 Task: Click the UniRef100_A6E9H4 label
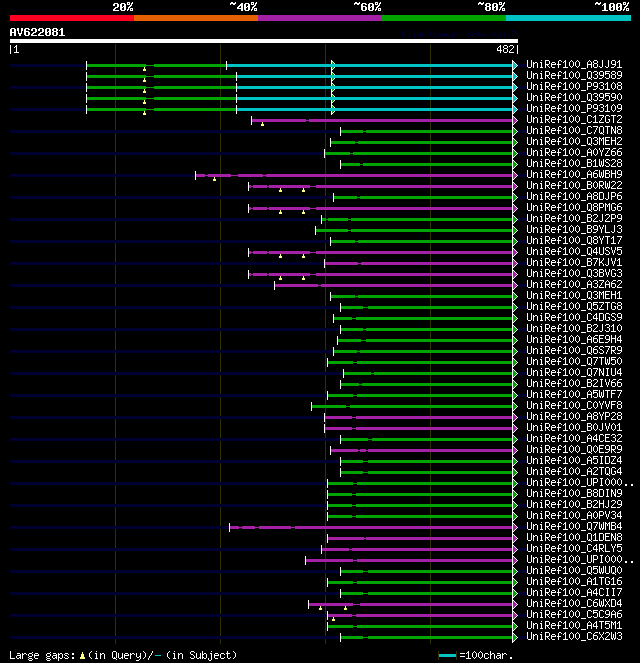click(x=574, y=340)
